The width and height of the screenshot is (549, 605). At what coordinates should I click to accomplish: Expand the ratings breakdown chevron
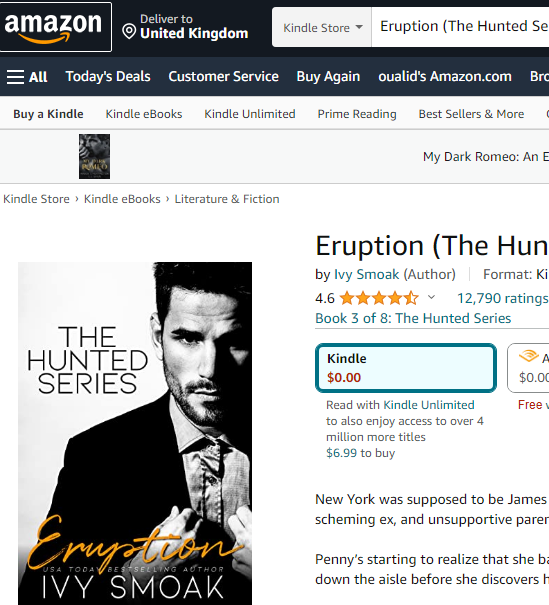[x=431, y=297]
